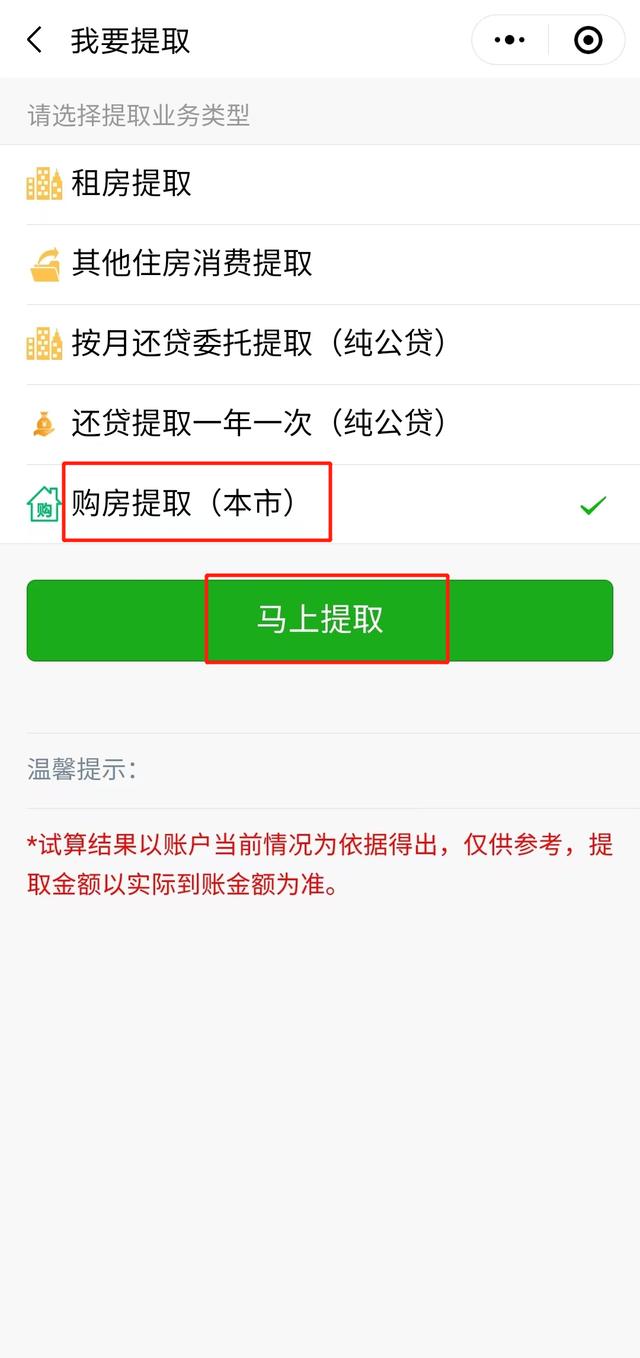Tap the back arrow icon
This screenshot has height=1358, width=640.
click(x=35, y=40)
